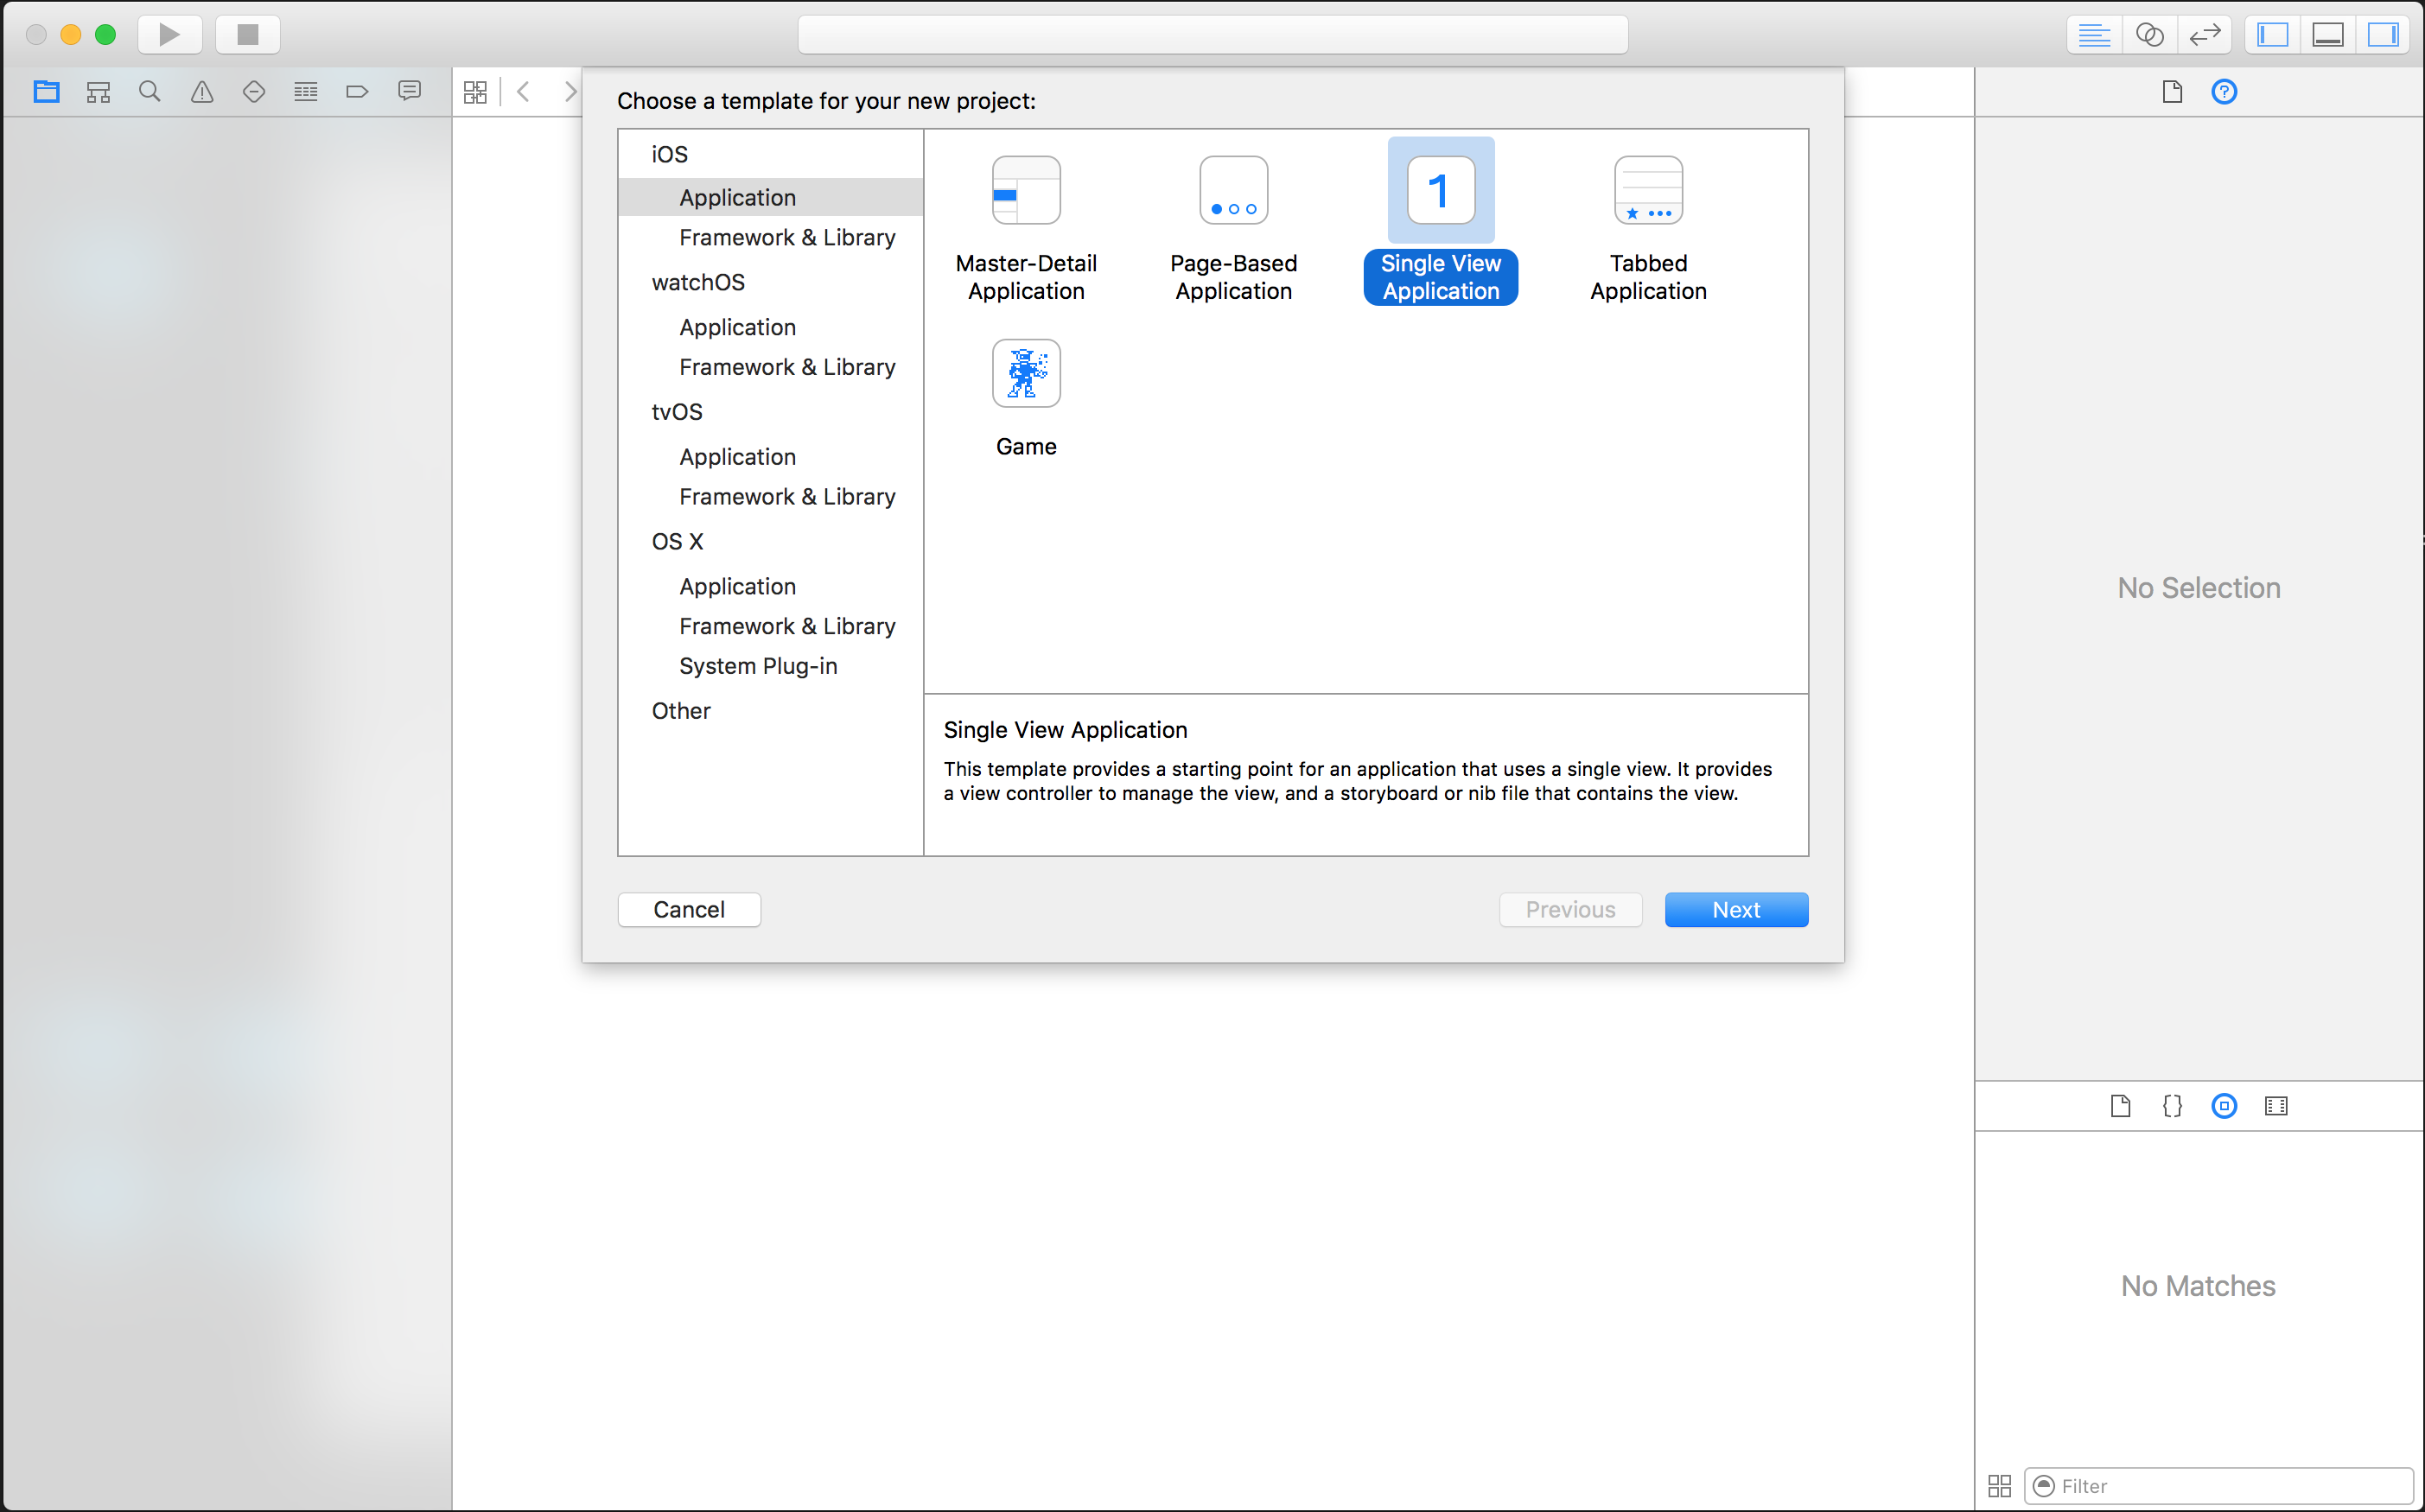Viewport: 2425px width, 1512px height.
Task: Open the Code Snippet library icon
Action: click(x=2171, y=1106)
